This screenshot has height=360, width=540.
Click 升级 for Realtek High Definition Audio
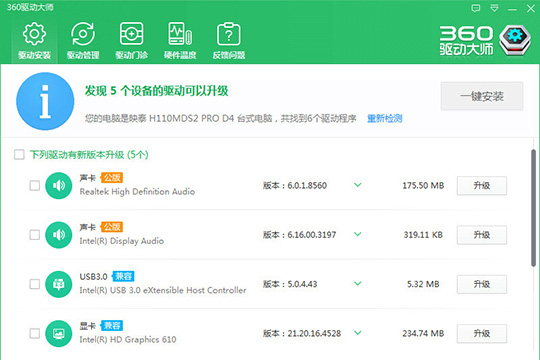481,186
